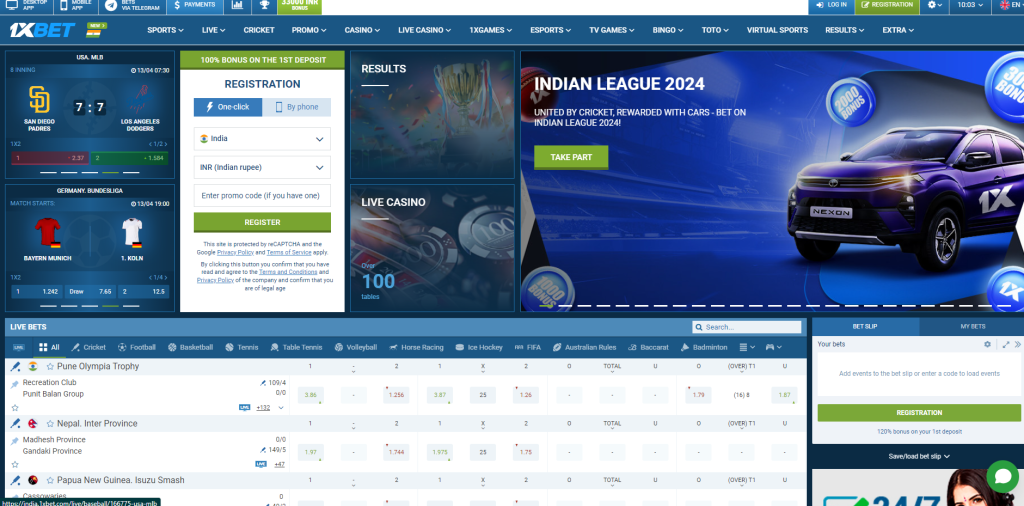Screen dimensions: 1024x506
Task: Click the Live stream filter icon
Action: point(18,347)
